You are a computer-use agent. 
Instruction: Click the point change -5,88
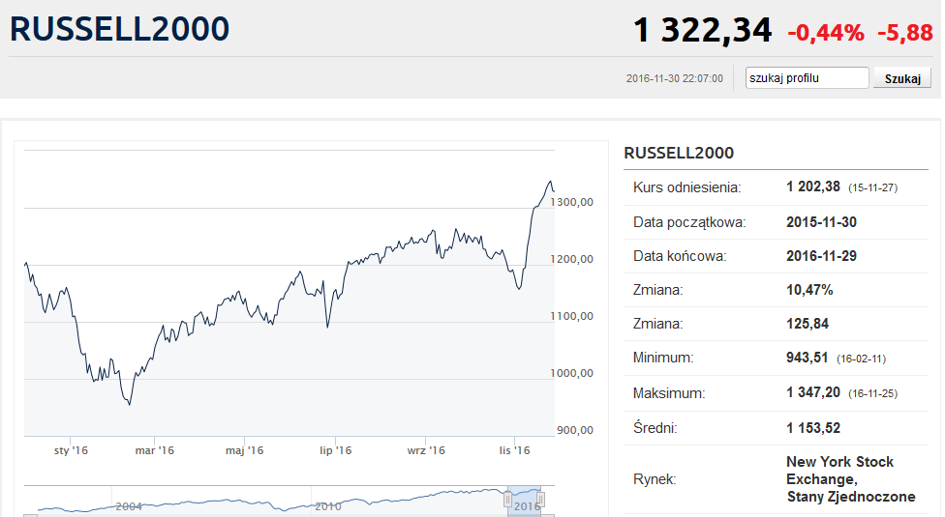click(905, 33)
